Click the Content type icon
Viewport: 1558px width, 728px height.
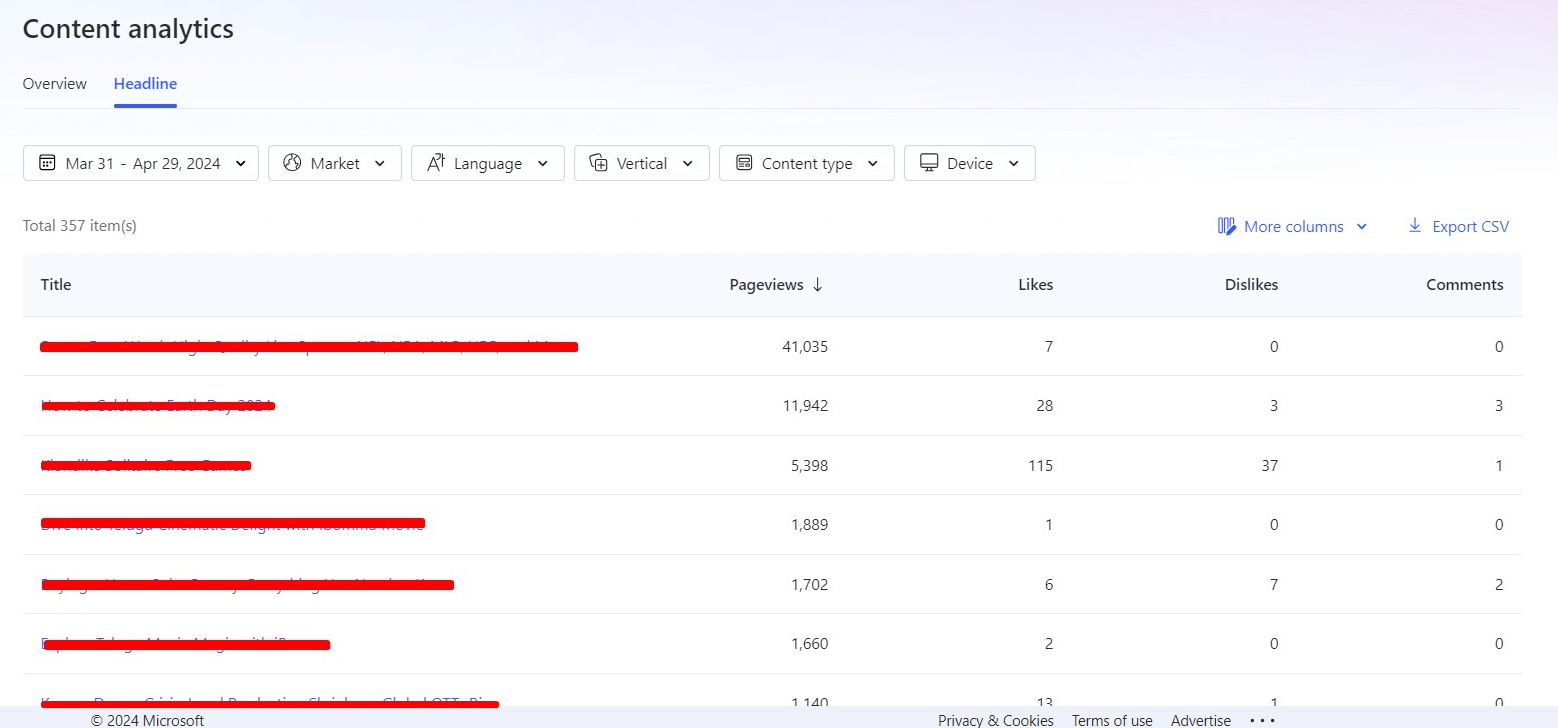pos(743,163)
